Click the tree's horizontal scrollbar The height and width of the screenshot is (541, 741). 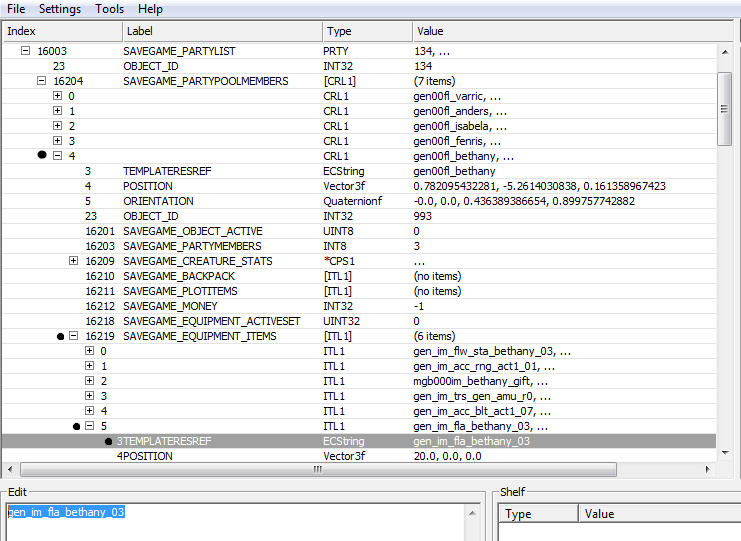click(x=360, y=470)
